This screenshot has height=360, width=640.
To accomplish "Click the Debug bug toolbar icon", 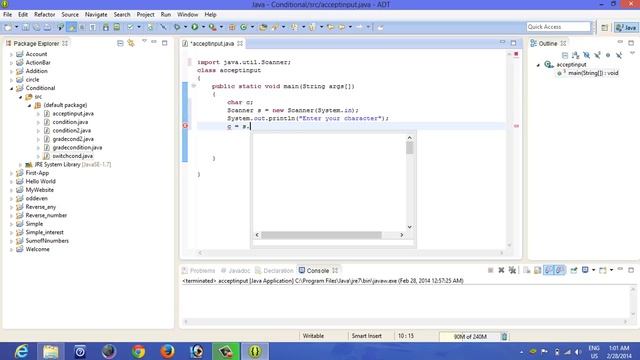I will click(177, 27).
